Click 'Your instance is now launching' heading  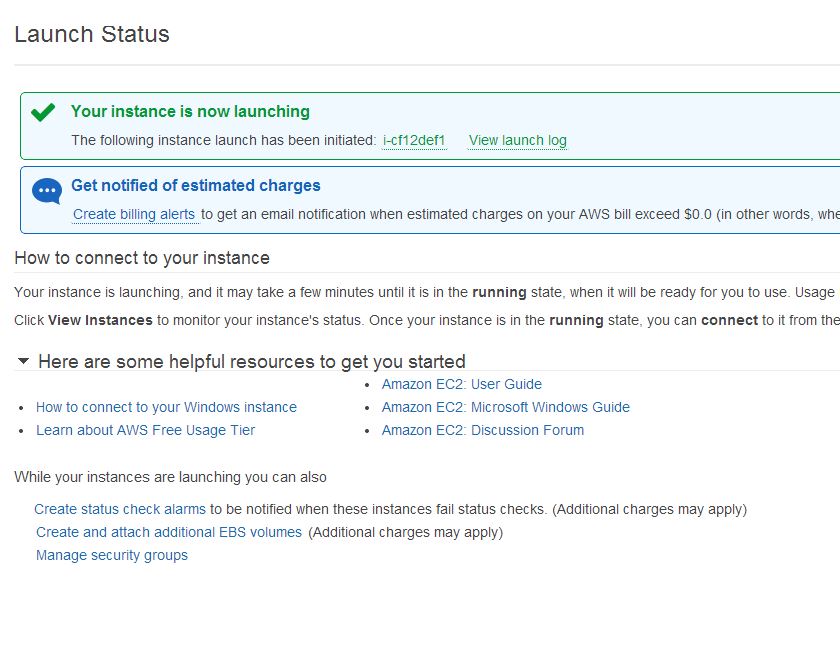click(190, 112)
